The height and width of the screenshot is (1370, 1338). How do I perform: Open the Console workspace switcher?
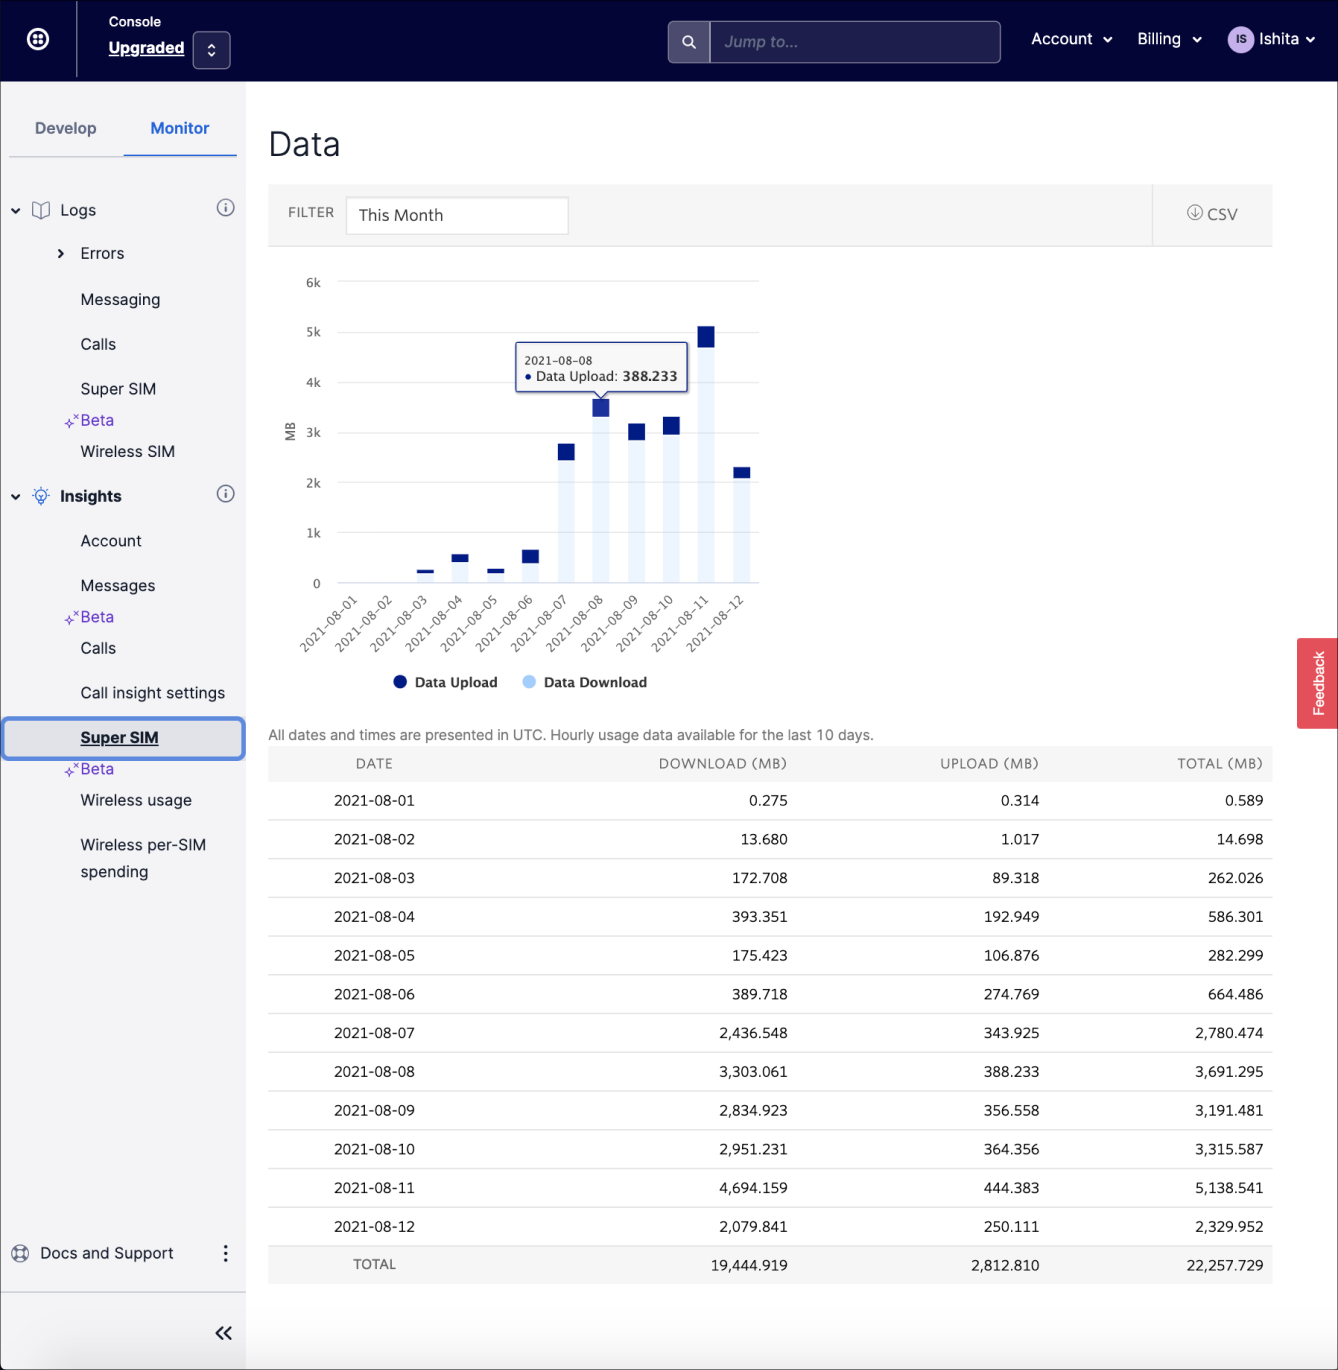[x=211, y=48]
